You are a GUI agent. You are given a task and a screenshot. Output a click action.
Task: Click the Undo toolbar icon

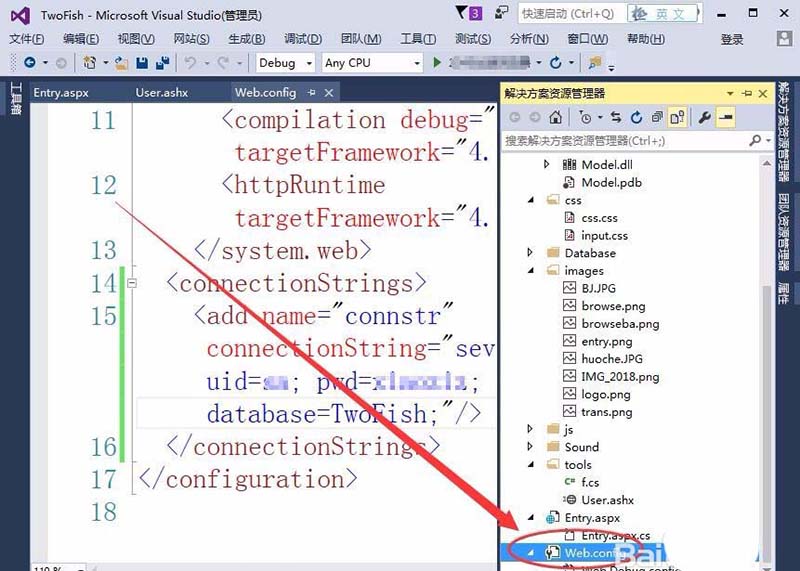pos(190,63)
